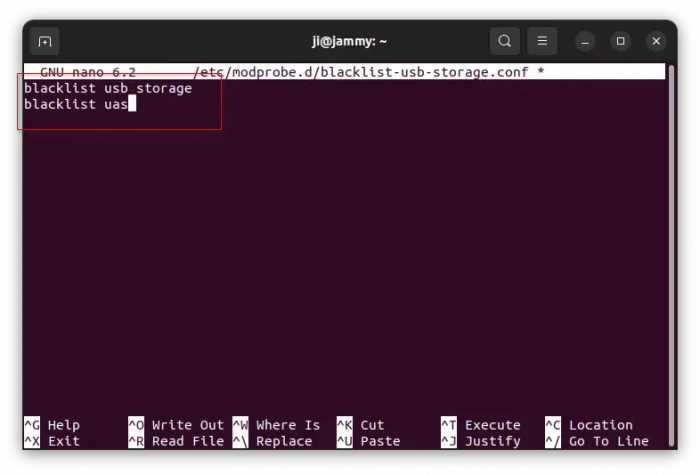700x475 pixels.
Task: Minimize the terminal window
Action: (586, 41)
